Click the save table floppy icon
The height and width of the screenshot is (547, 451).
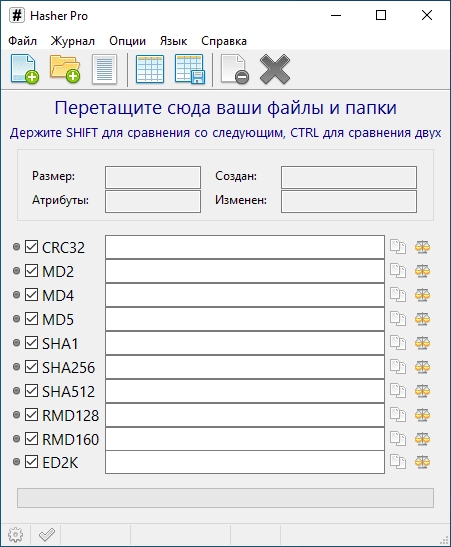(190, 69)
